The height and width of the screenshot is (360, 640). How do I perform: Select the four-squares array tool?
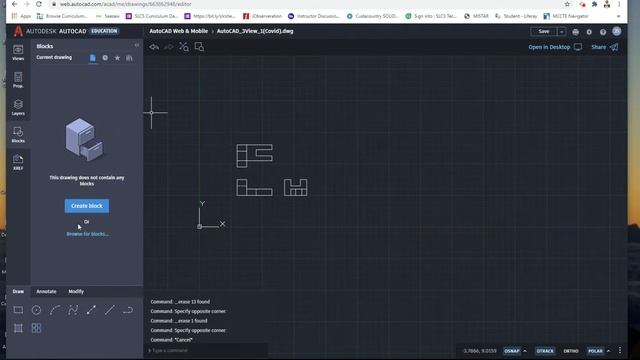(x=36, y=328)
